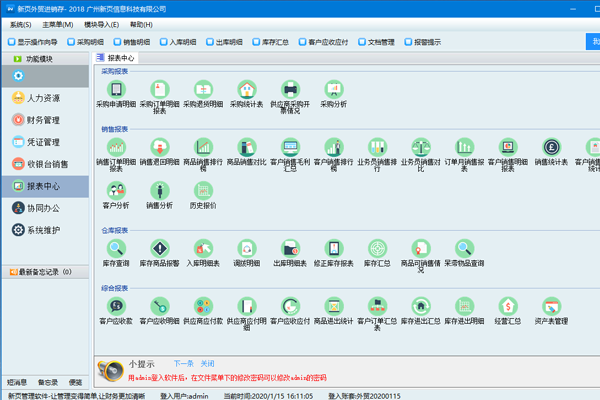Select 人力资源 in the sidebar
The image size is (600, 400).
[x=45, y=98]
